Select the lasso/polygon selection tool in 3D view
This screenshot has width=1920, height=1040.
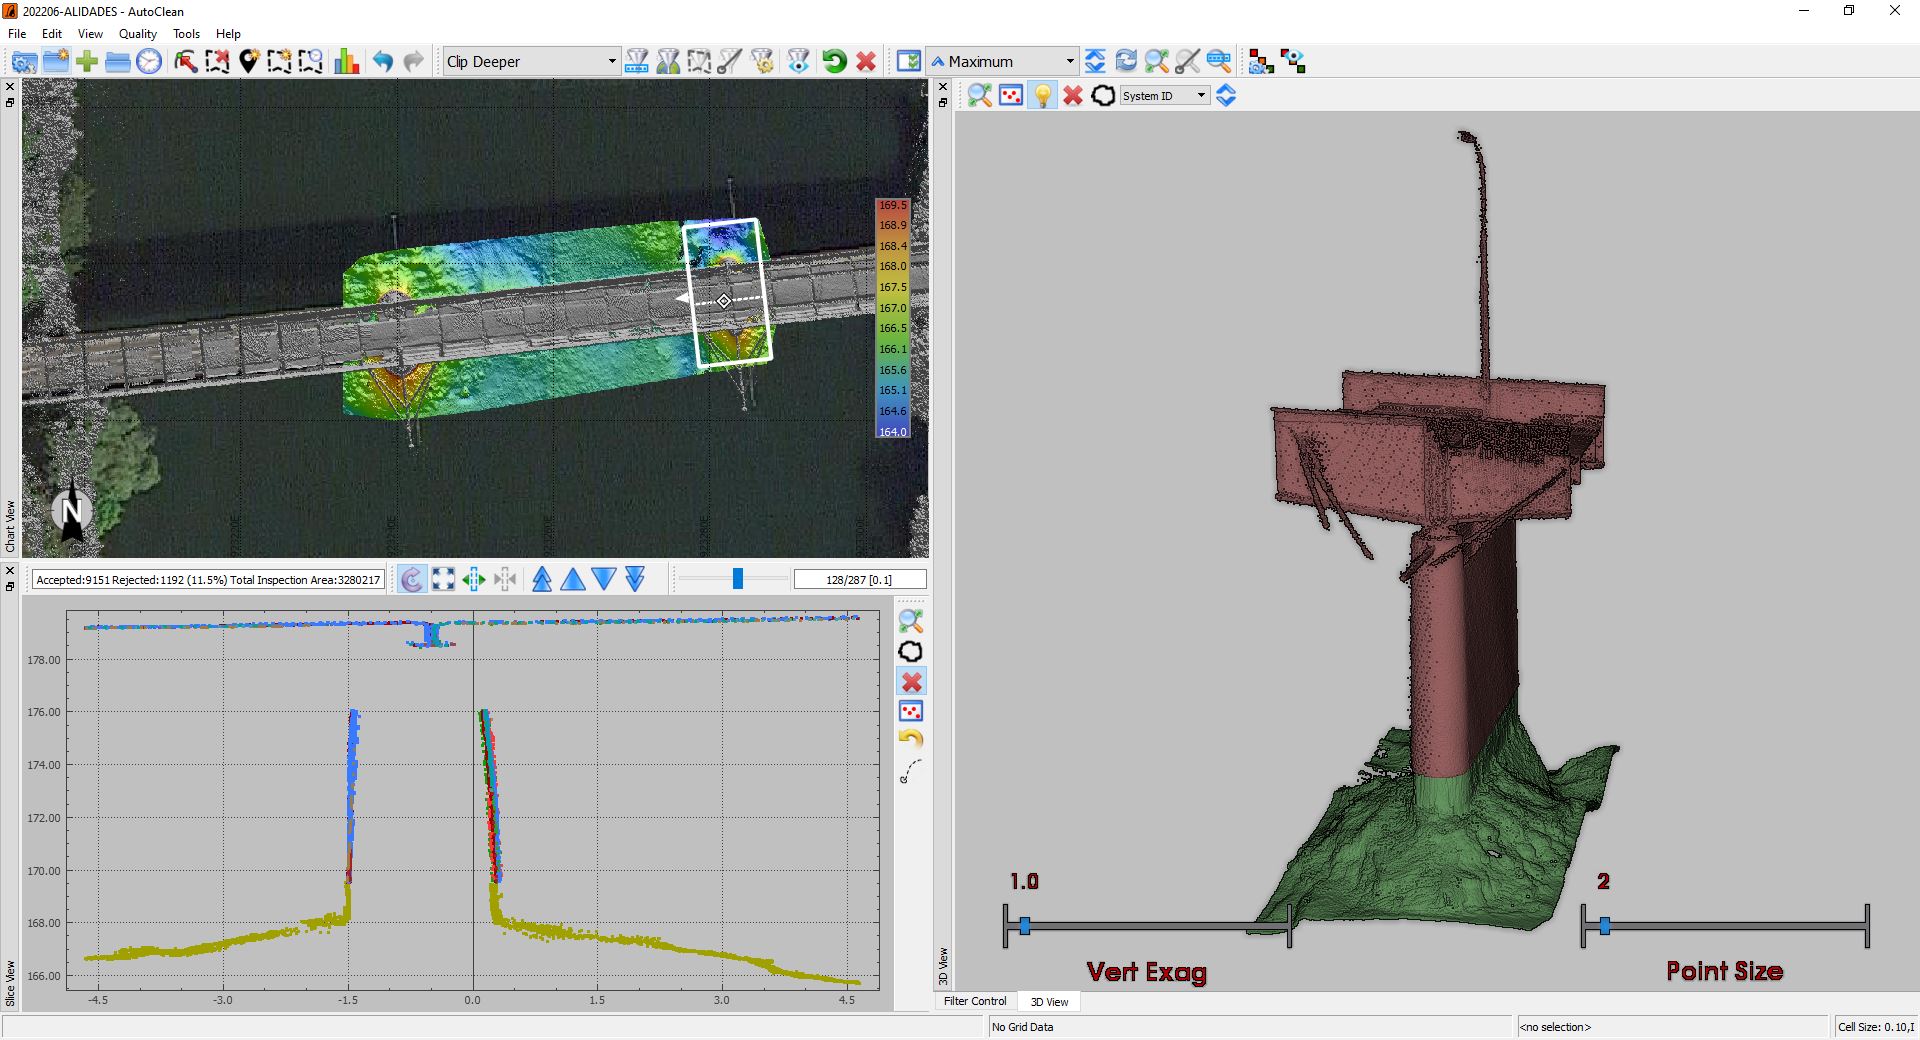(1103, 95)
